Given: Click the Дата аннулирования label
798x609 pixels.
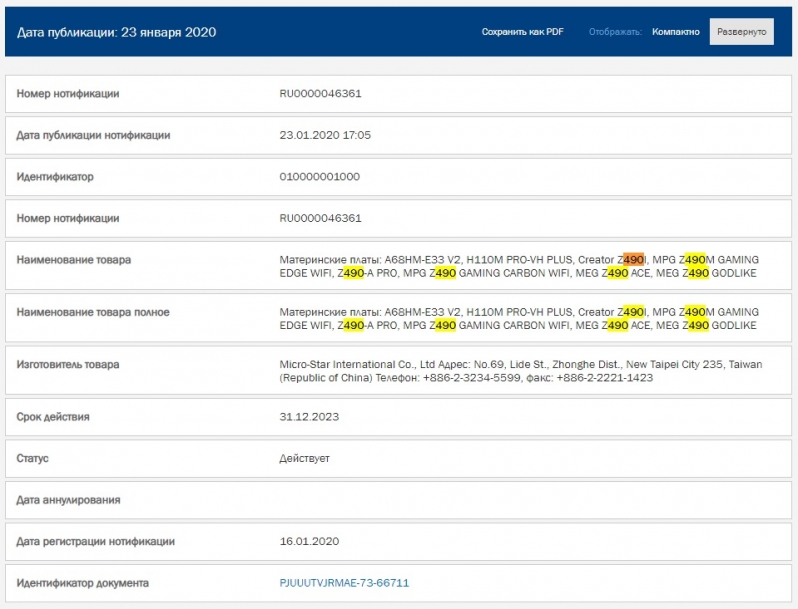Looking at the screenshot, I should tap(68, 500).
